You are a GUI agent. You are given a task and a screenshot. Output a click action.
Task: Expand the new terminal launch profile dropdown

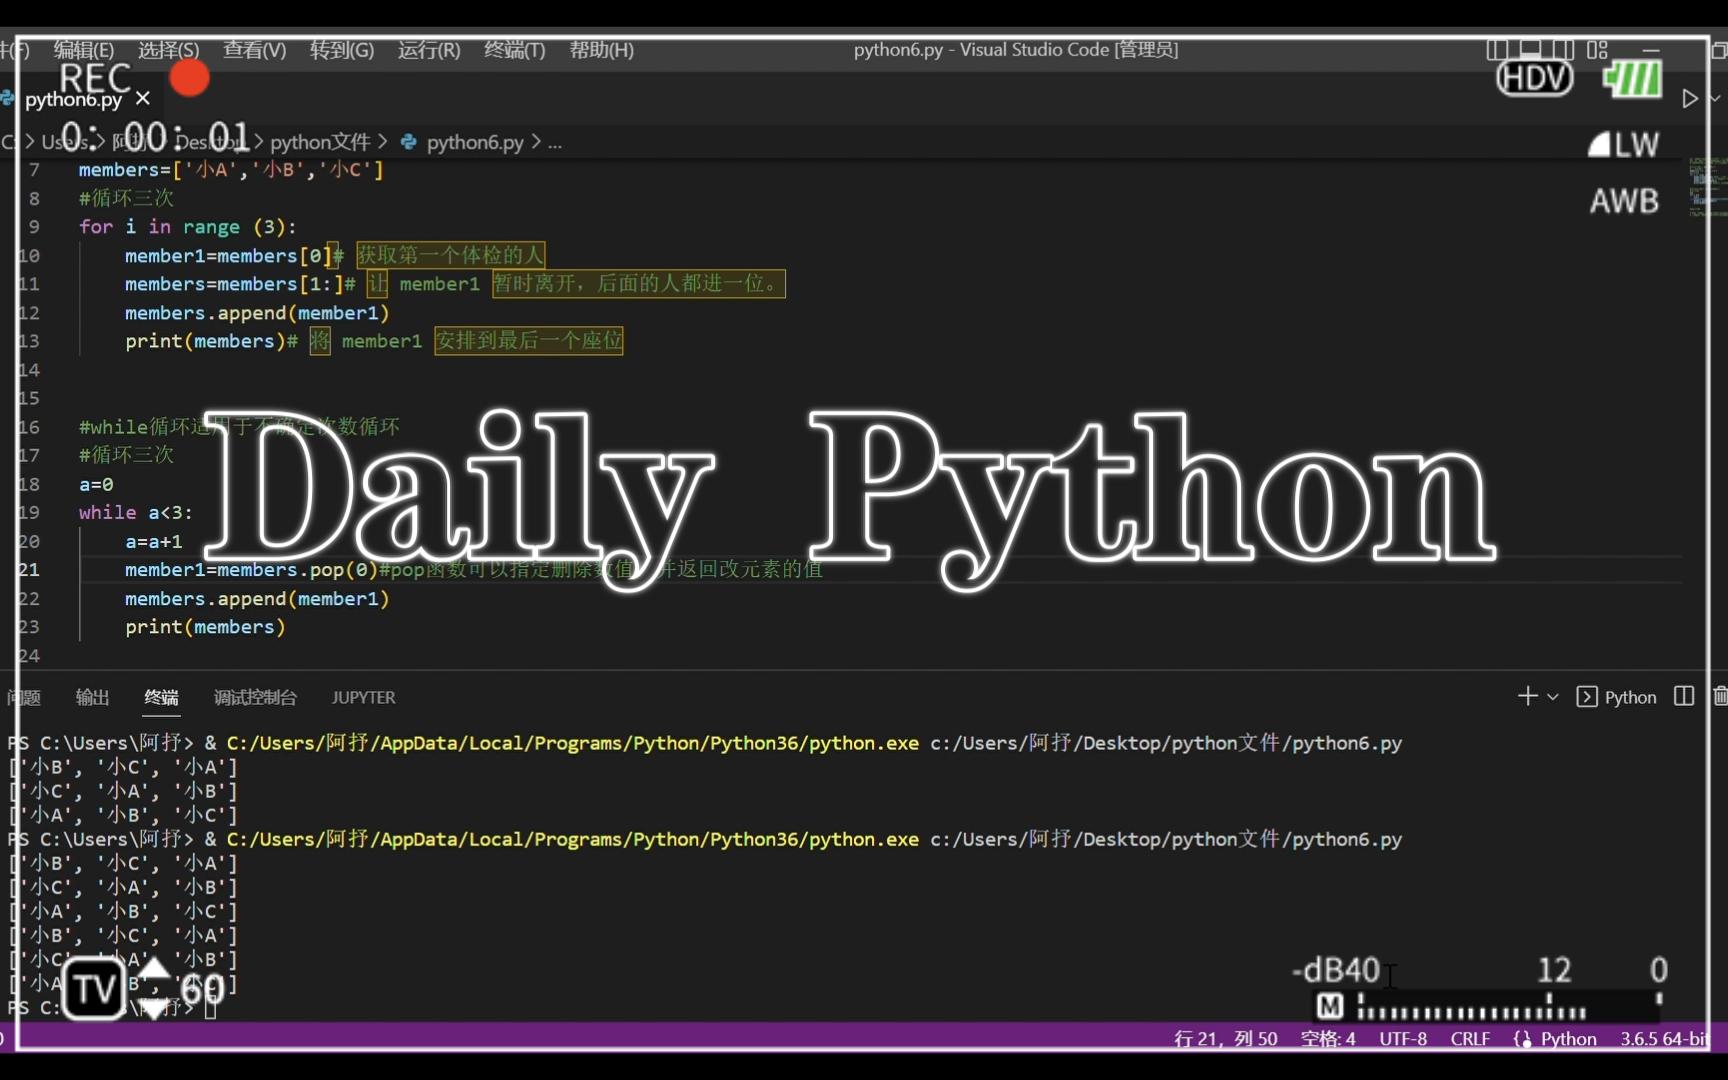coord(1553,697)
